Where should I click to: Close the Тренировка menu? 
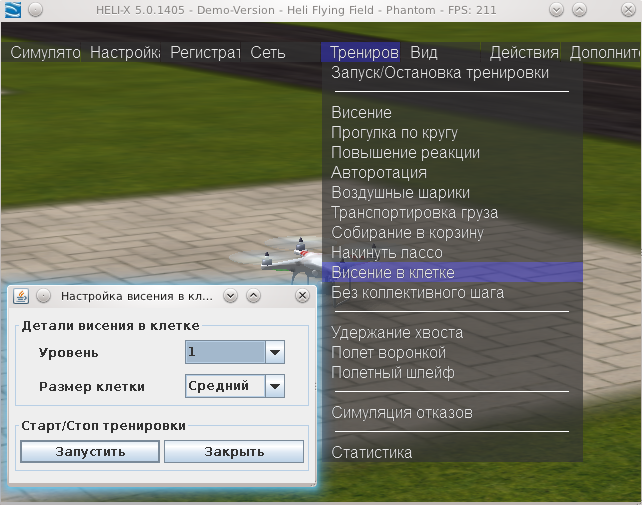(x=361, y=52)
